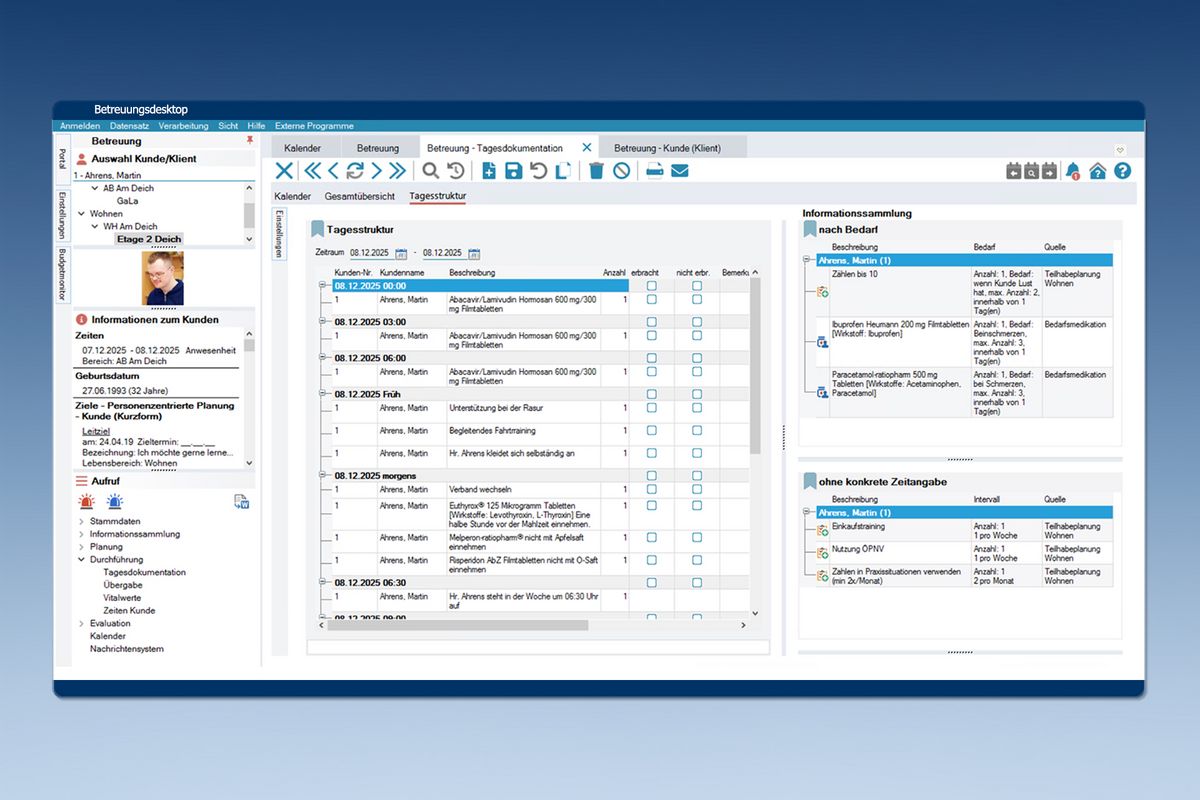This screenshot has height=800, width=1200.
Task: Click the printer icon in toolbar
Action: (x=655, y=171)
